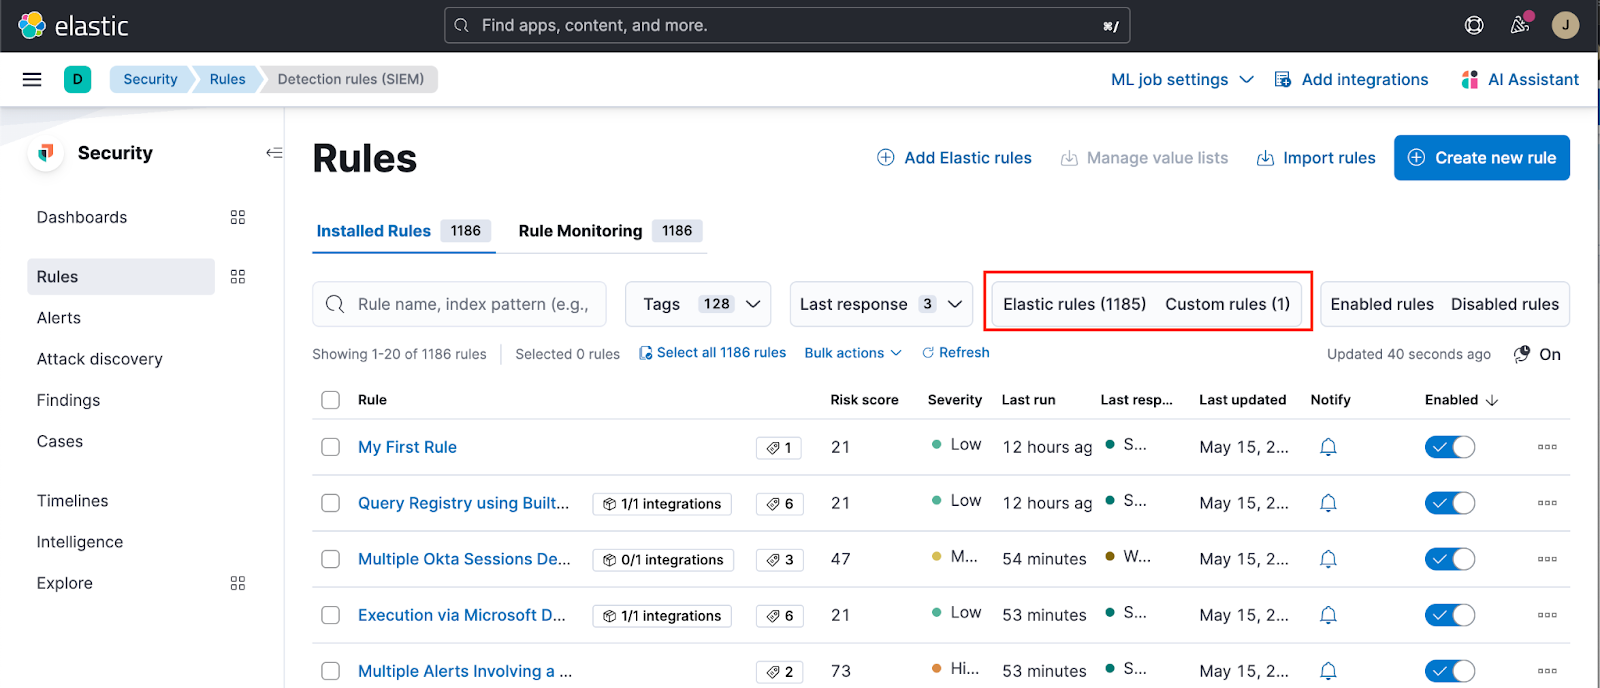Click Create new rule button

pyautogui.click(x=1481, y=158)
